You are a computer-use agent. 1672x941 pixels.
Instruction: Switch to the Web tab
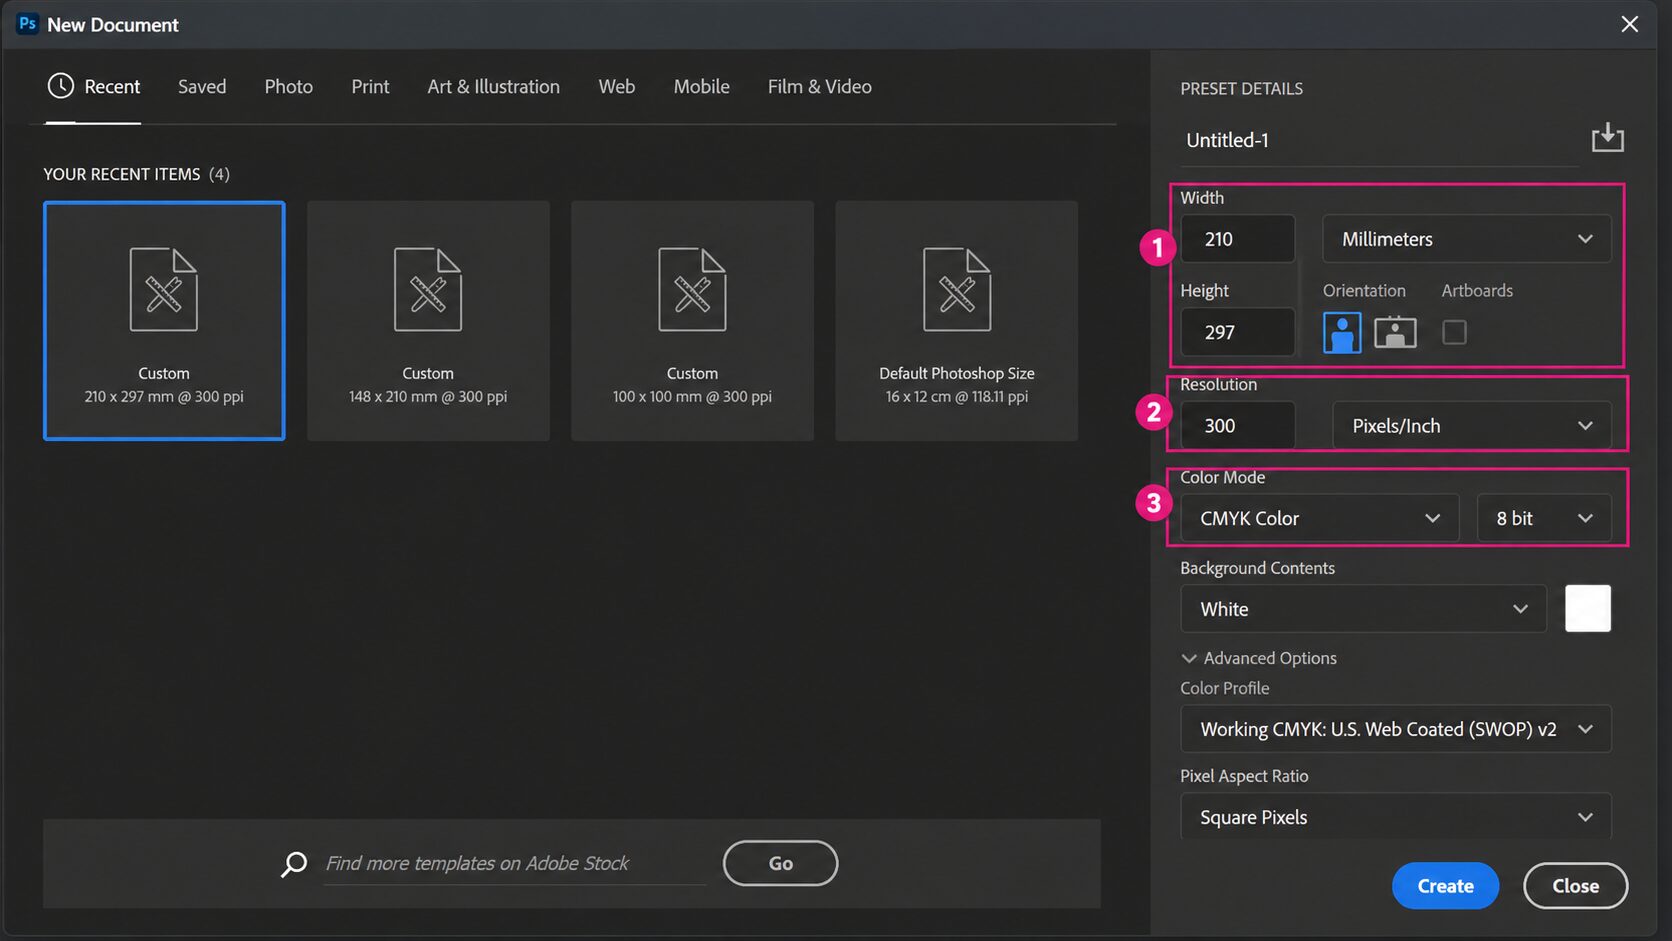(x=616, y=87)
